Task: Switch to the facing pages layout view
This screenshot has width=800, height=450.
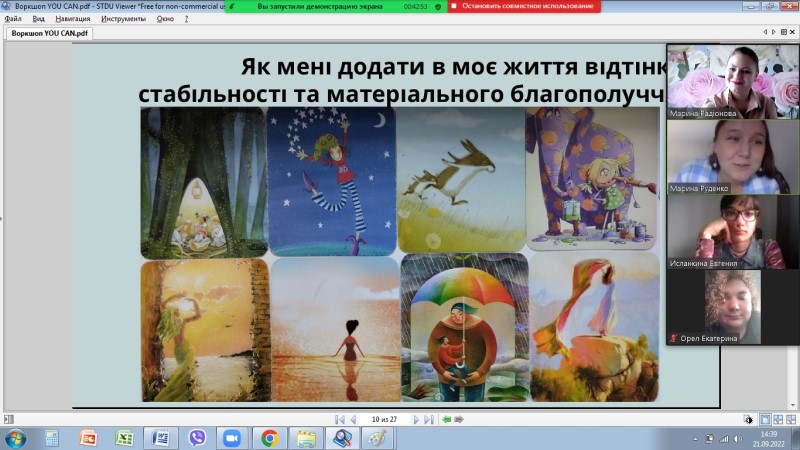Action: pos(778,419)
